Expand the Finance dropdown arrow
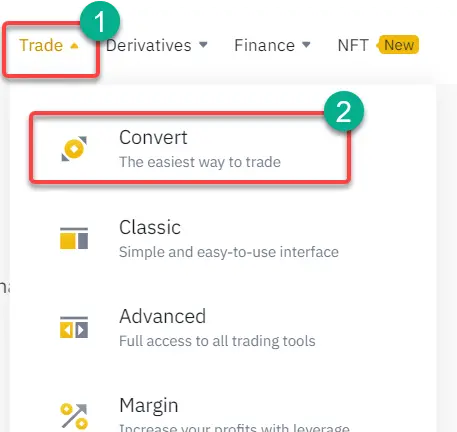457x432 pixels. click(x=306, y=44)
